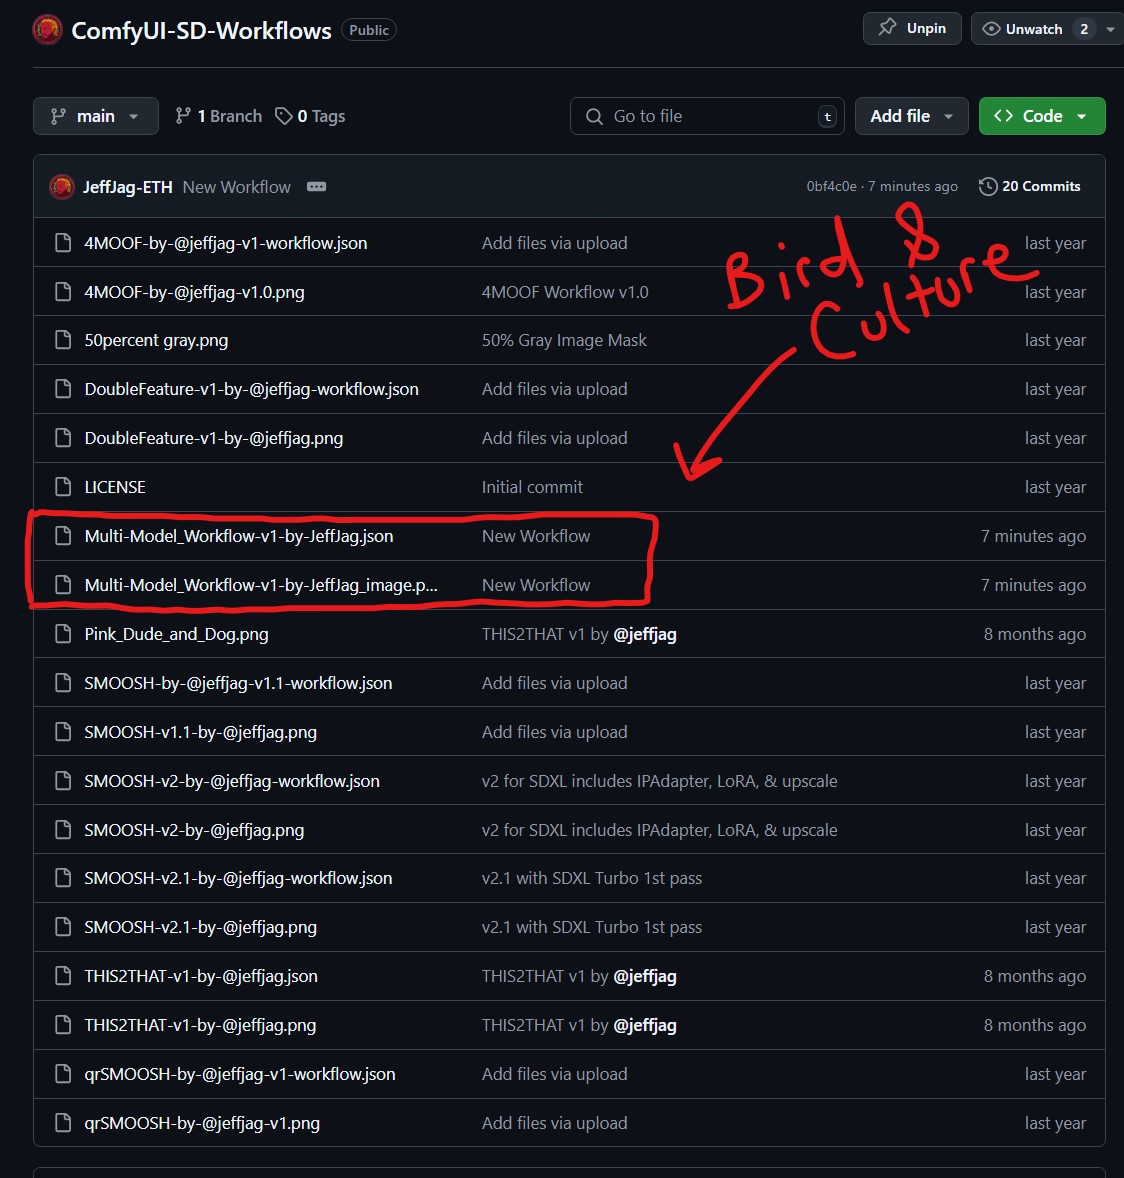Click the JeffJag-ETH avatar in the commit bar
This screenshot has height=1178, width=1124.
62,187
